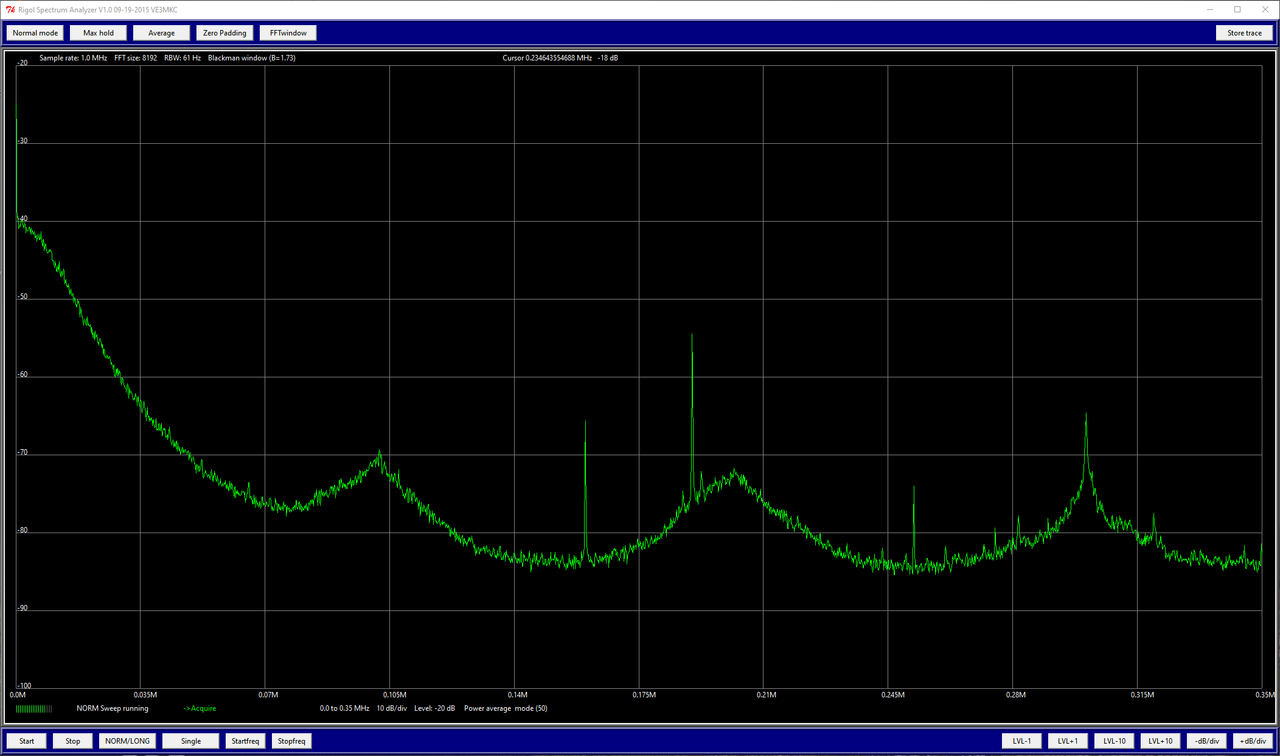Maximize the analyzer window
Screen dimensions: 1280x756
[x=1237, y=9]
